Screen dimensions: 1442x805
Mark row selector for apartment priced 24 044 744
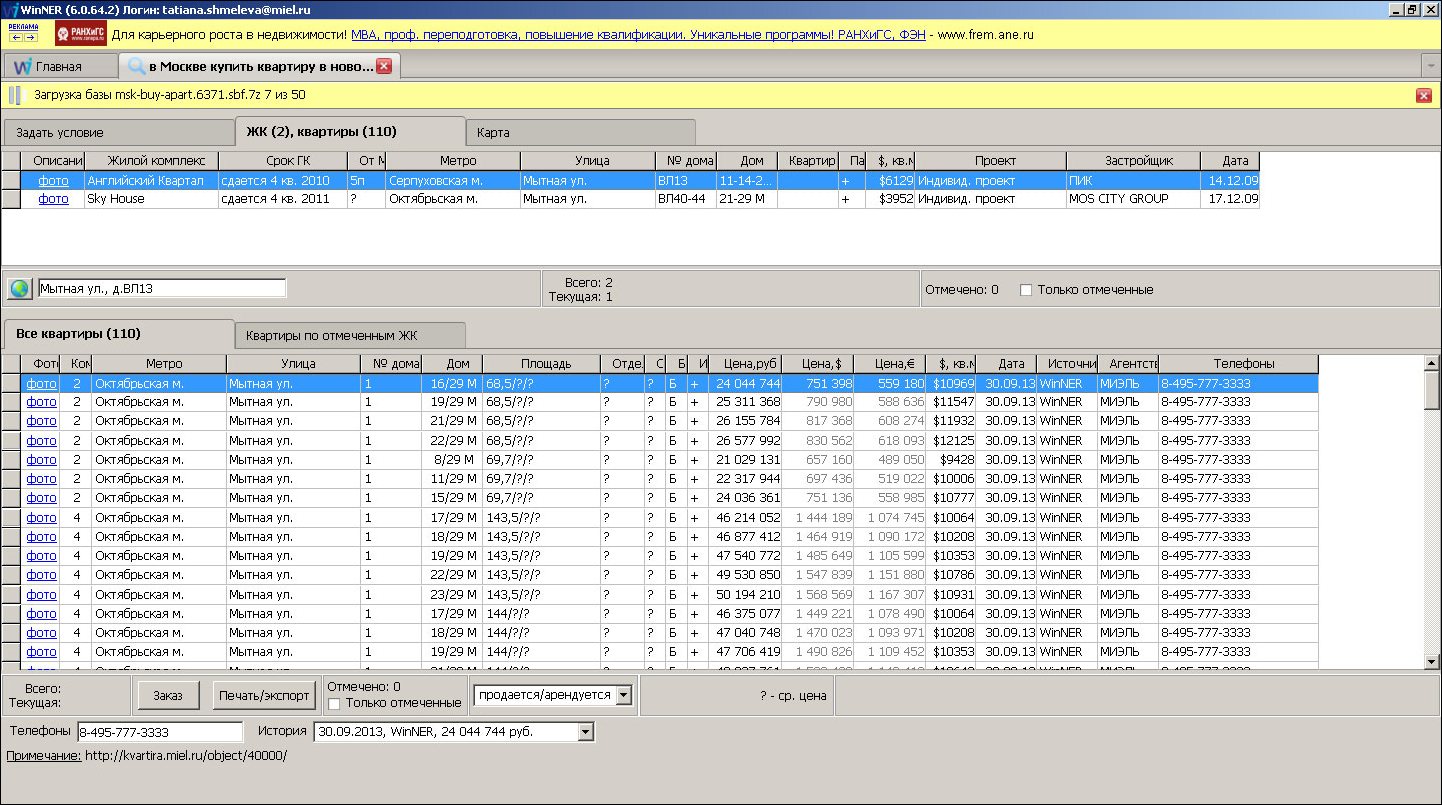tap(12, 383)
